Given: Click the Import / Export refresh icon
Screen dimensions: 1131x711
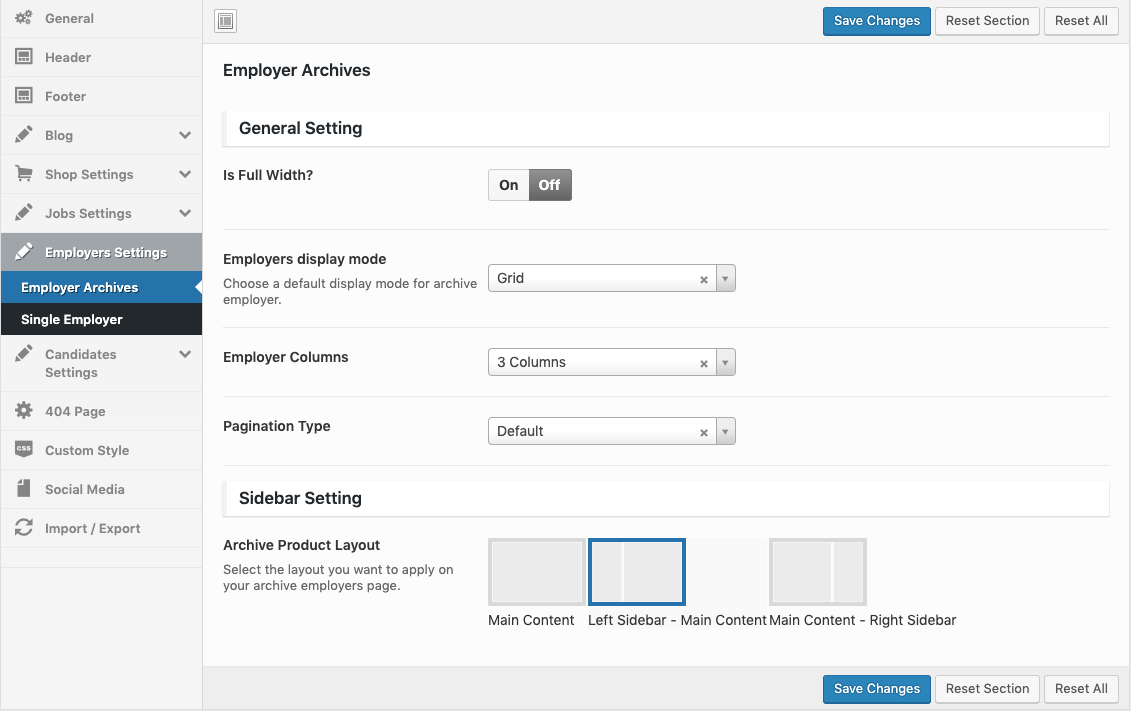Looking at the screenshot, I should pos(24,528).
